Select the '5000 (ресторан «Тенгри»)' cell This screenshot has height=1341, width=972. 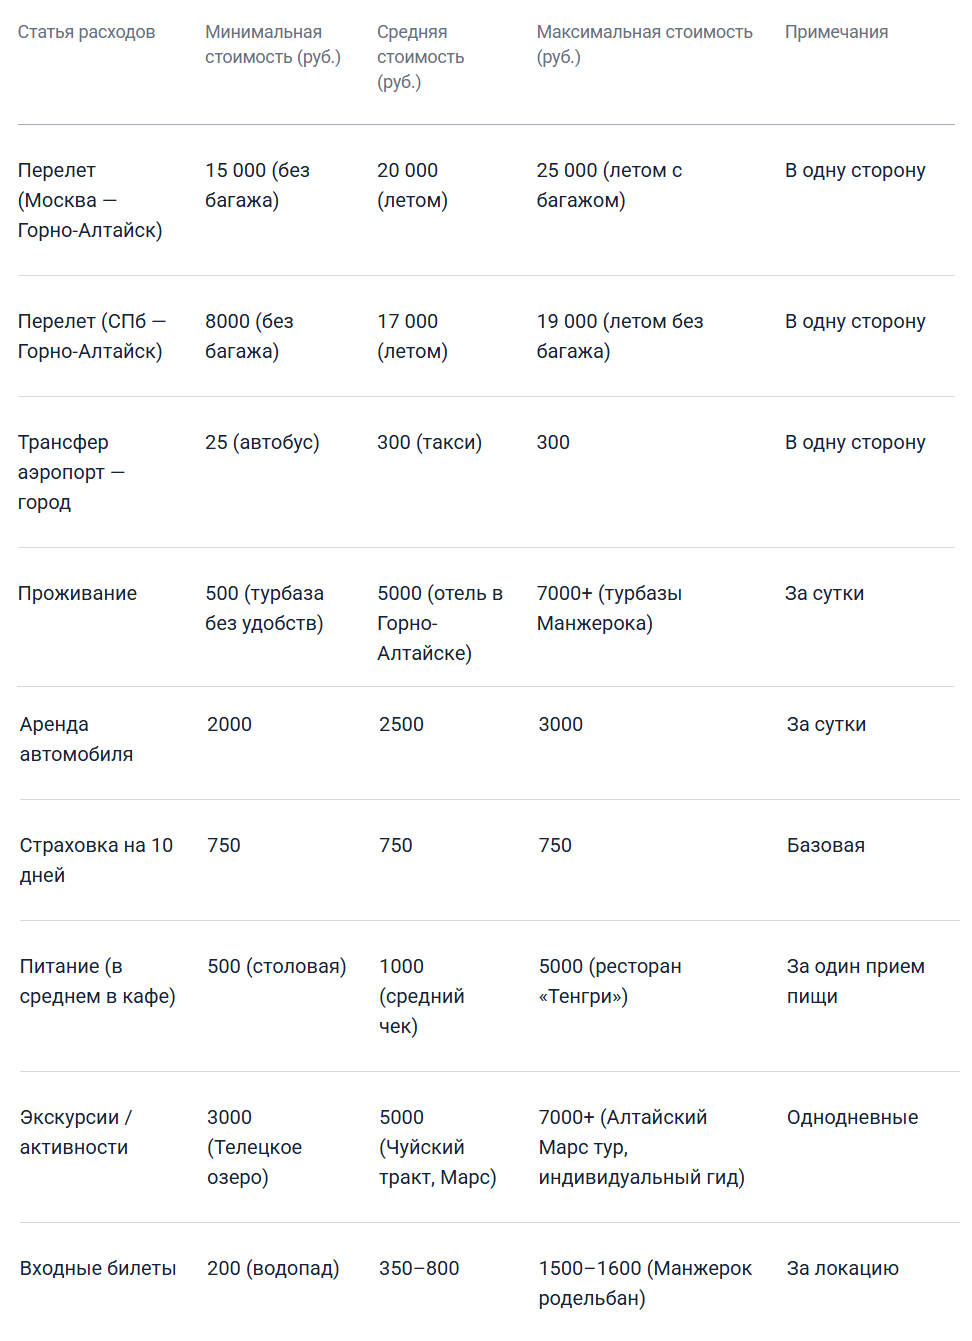click(x=610, y=981)
